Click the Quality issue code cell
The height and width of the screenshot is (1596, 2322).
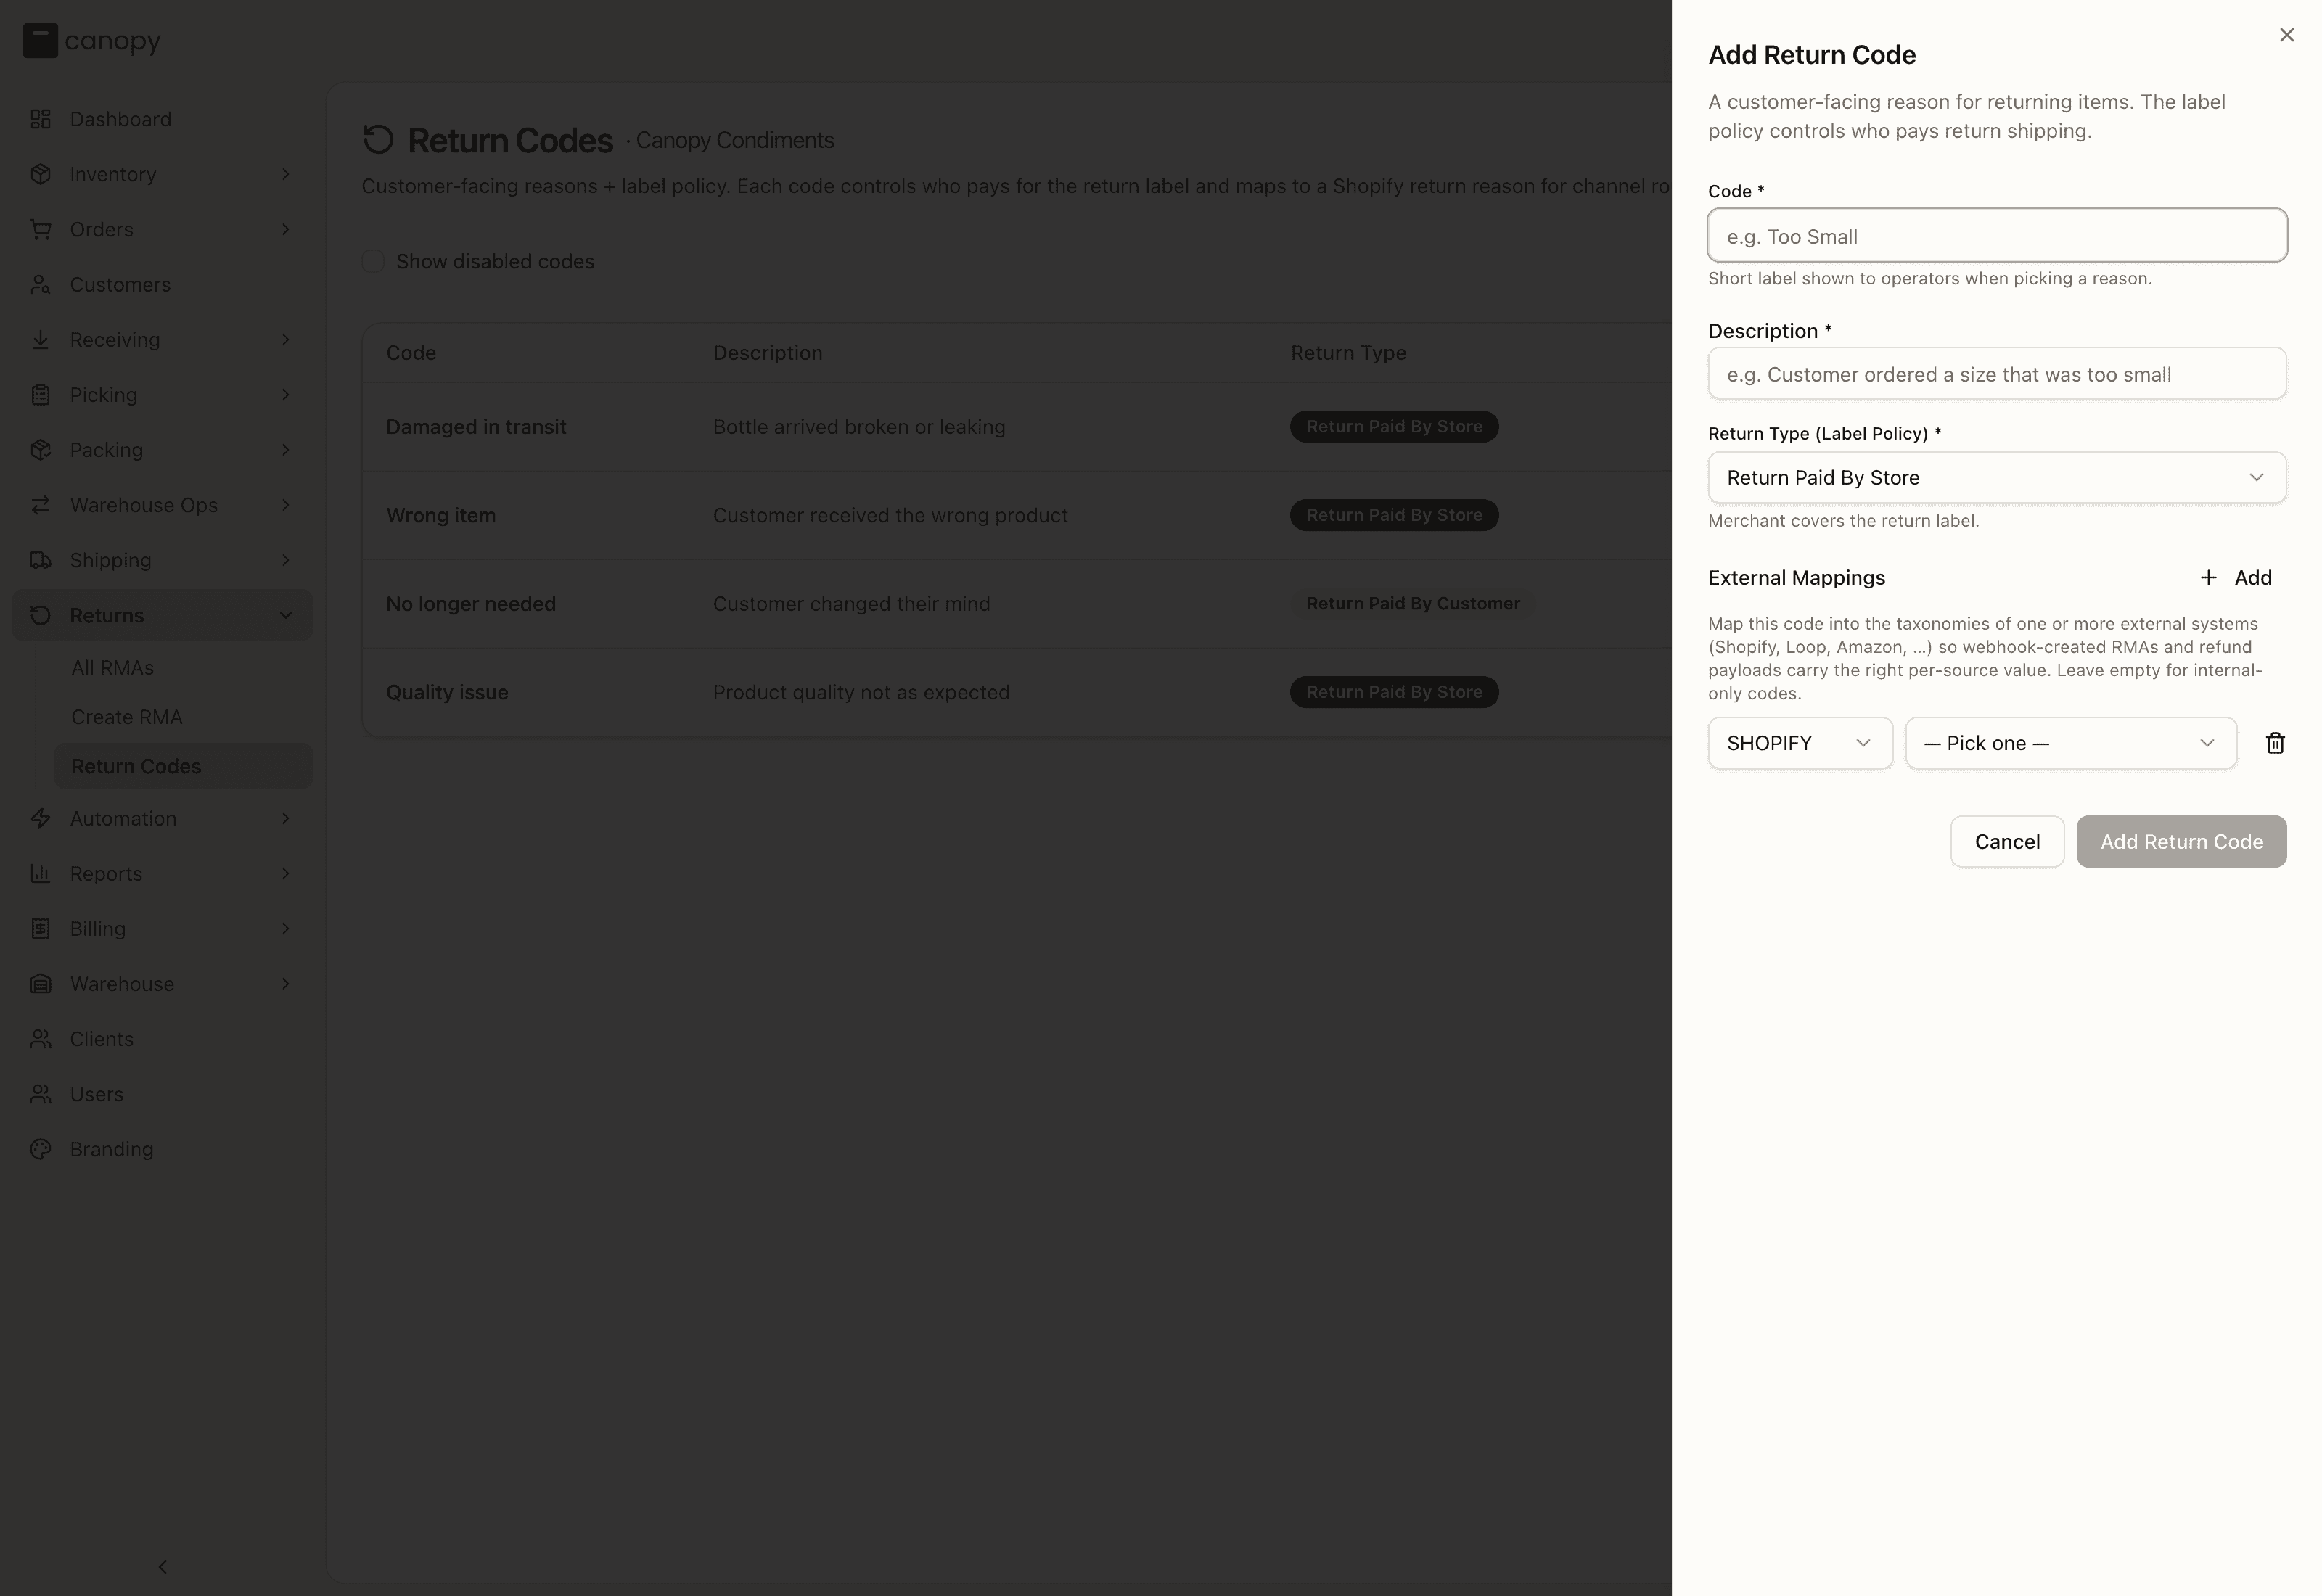click(x=447, y=692)
